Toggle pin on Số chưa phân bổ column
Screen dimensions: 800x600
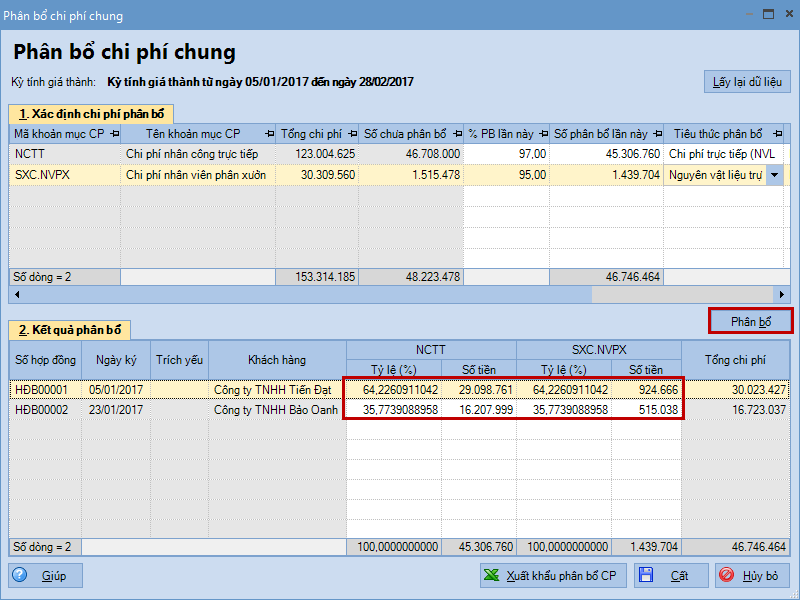coord(457,134)
